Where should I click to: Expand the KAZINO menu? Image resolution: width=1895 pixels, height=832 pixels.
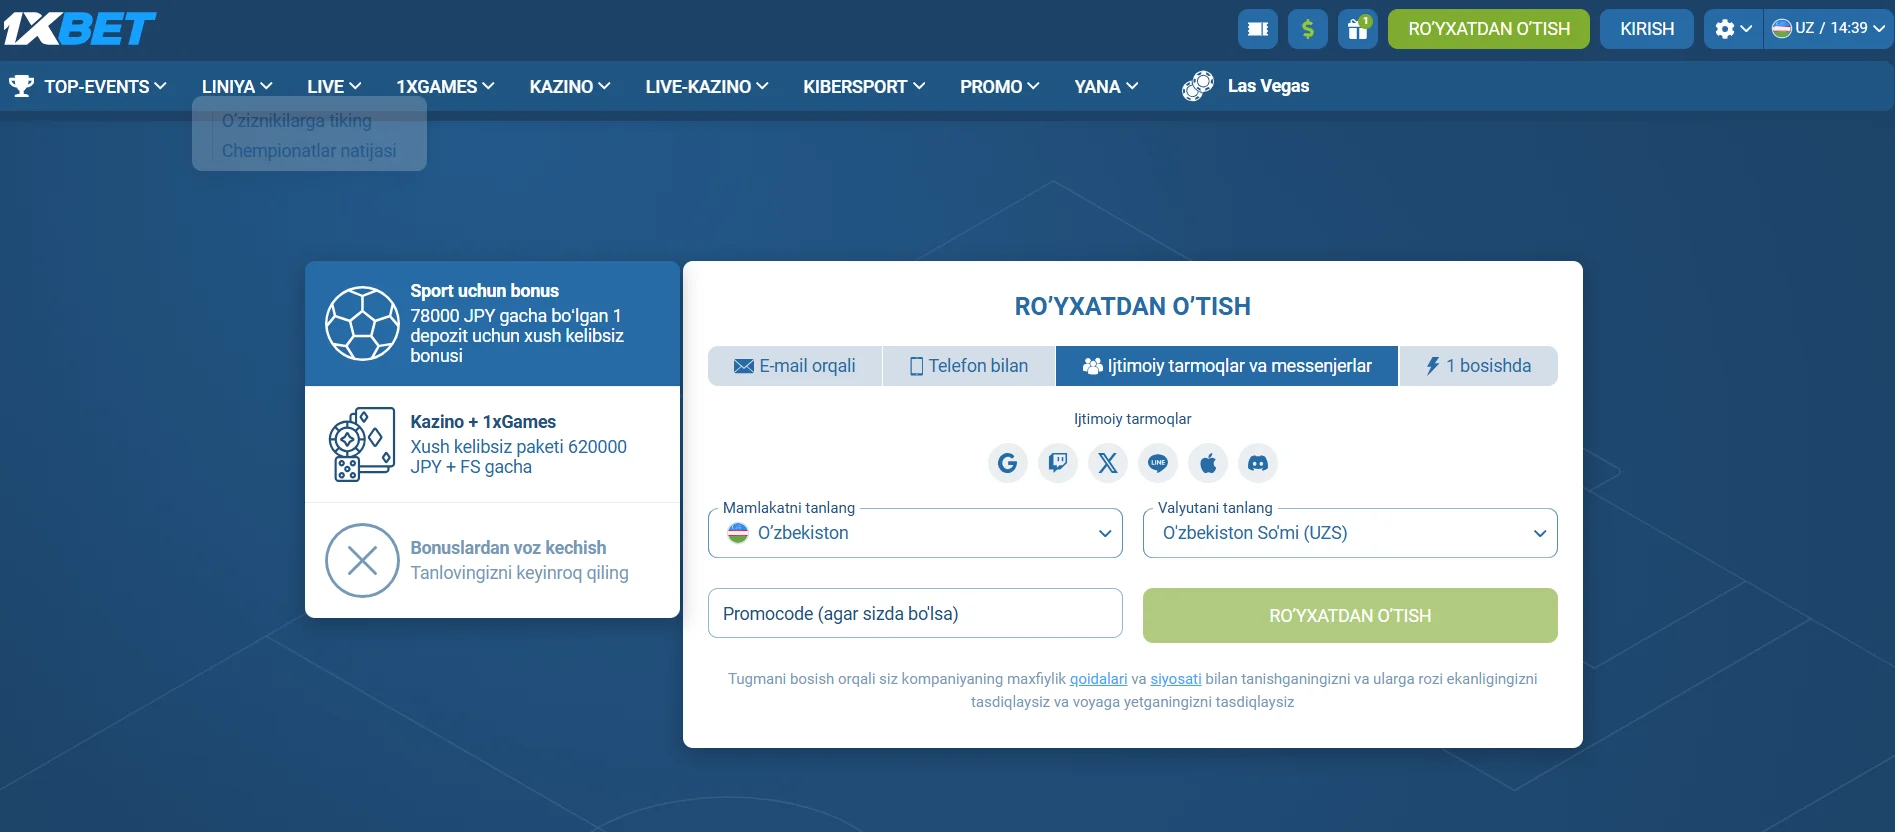coord(570,87)
